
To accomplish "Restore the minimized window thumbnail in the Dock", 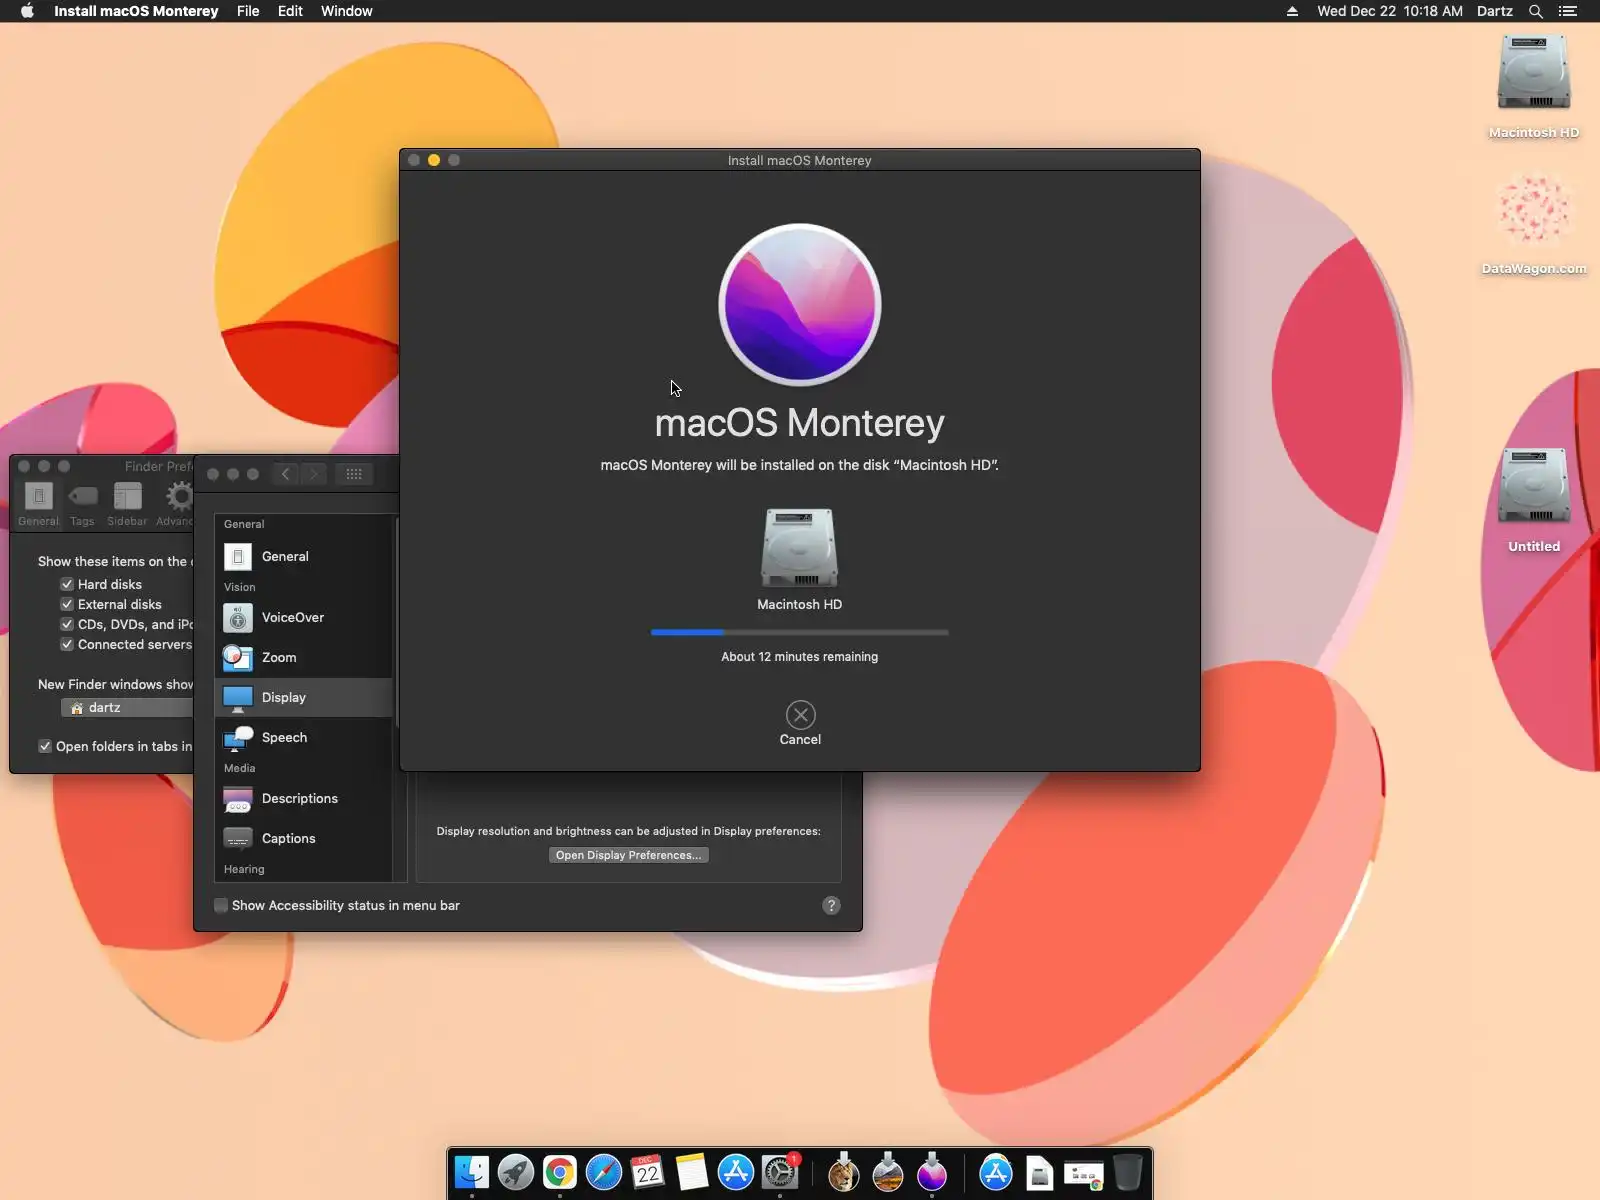I will pos(1084,1174).
